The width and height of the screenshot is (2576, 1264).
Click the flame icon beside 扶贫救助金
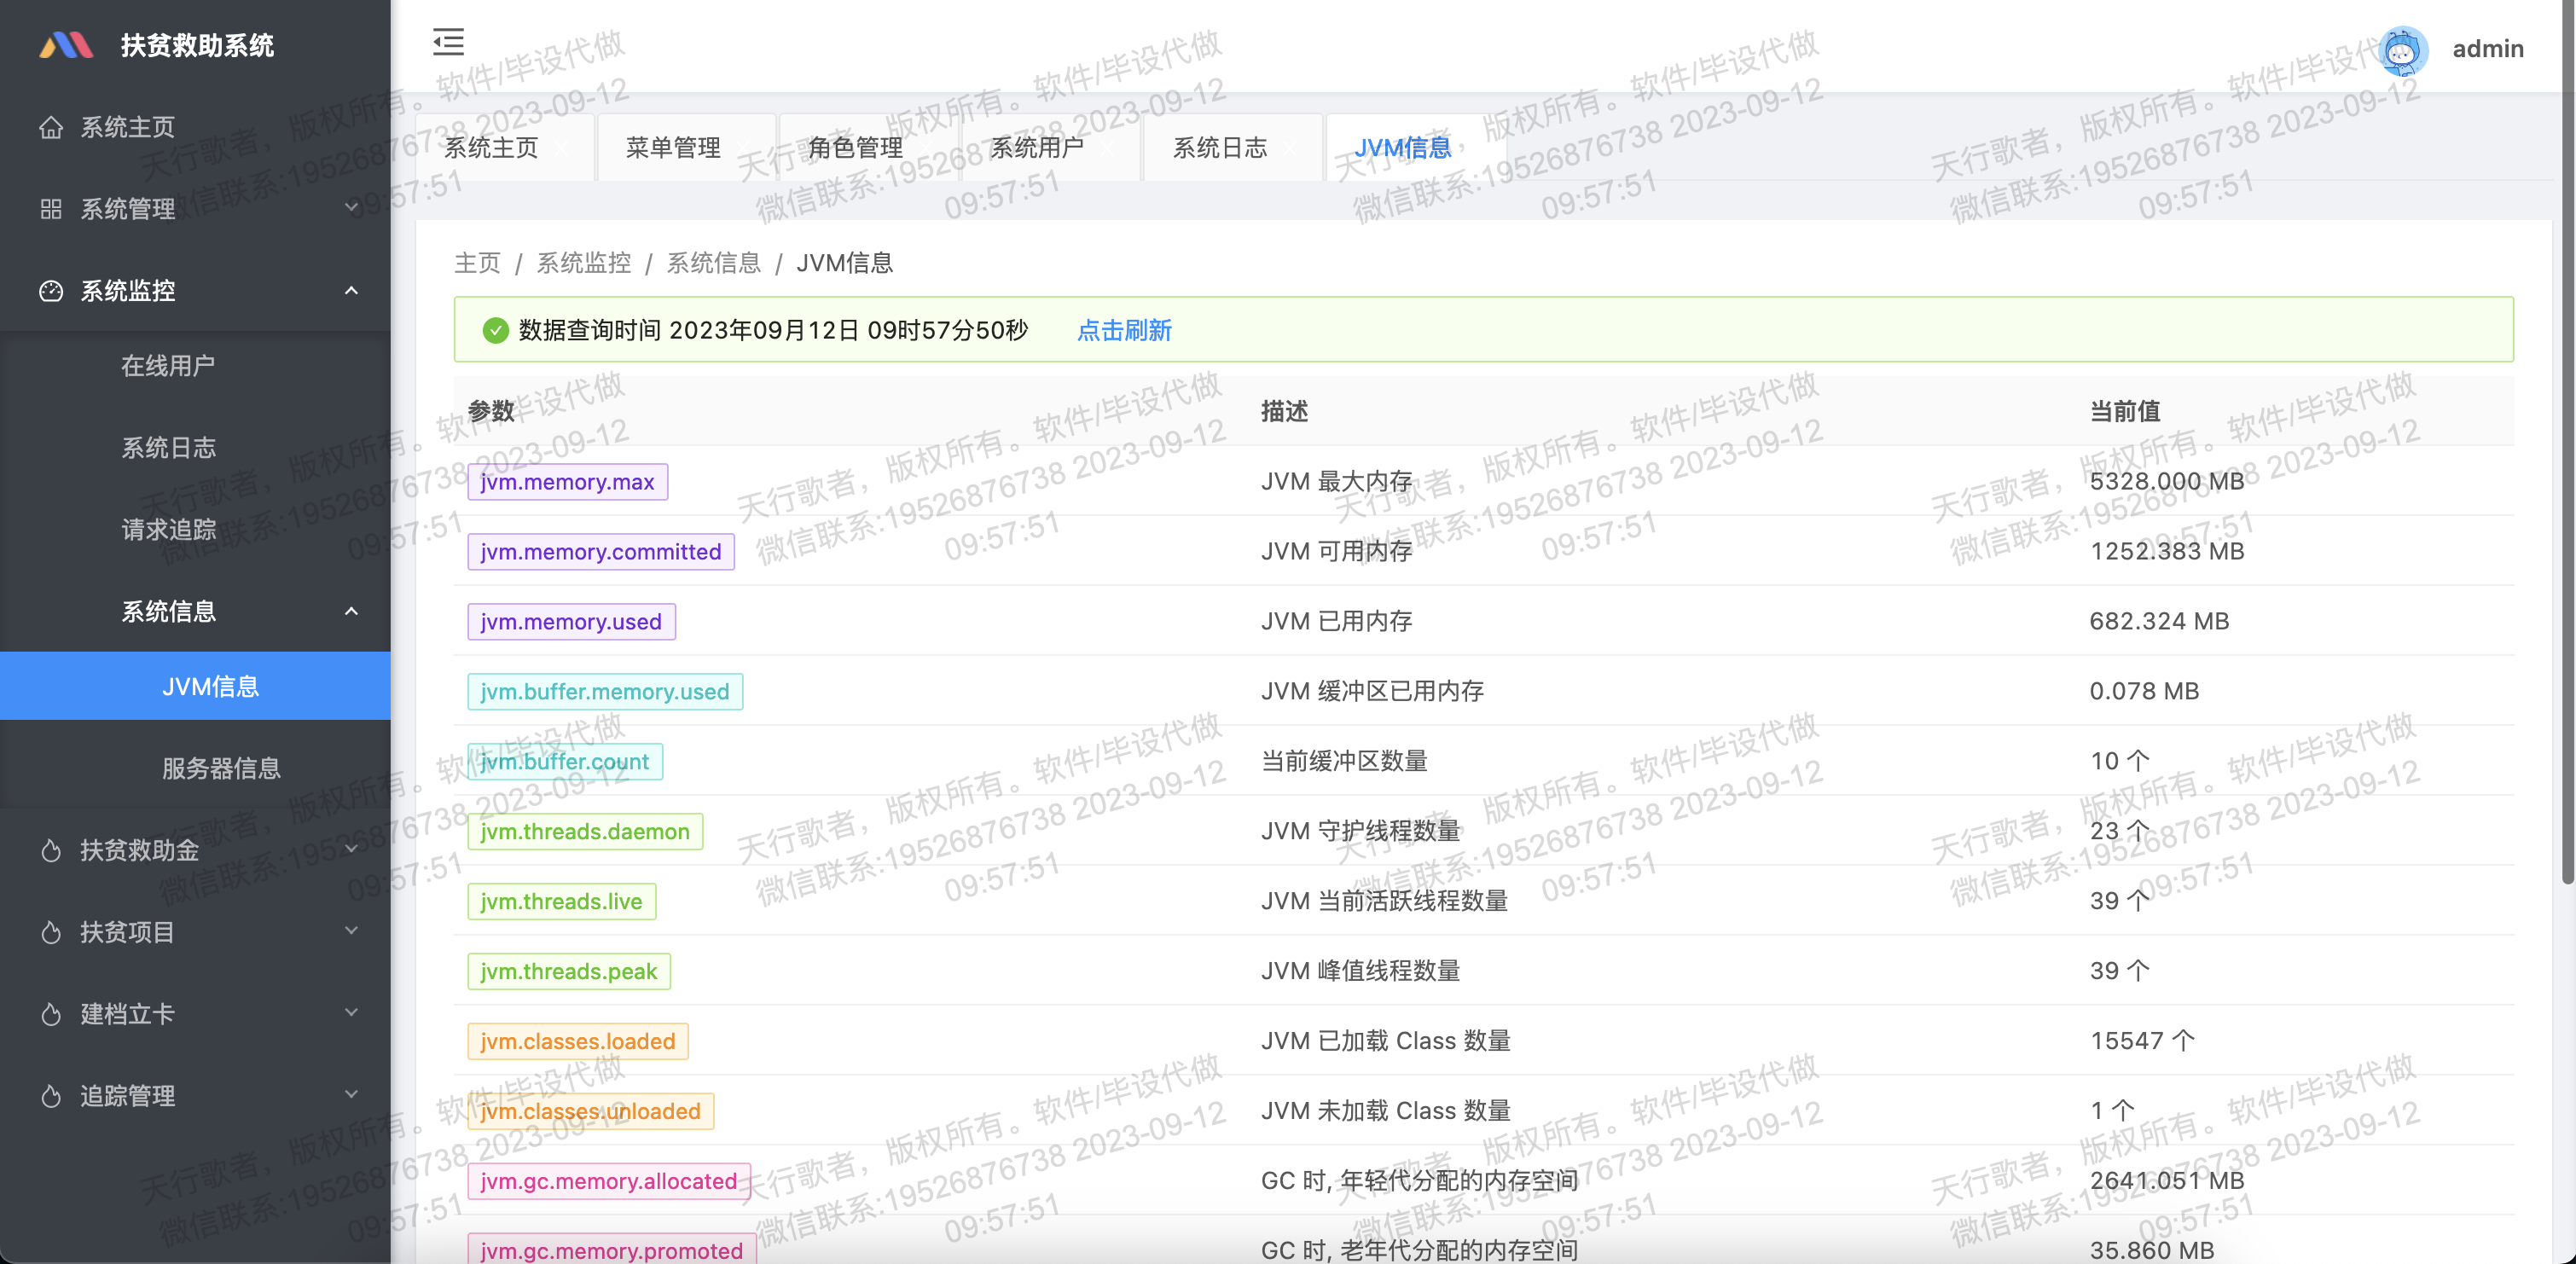tap(51, 850)
